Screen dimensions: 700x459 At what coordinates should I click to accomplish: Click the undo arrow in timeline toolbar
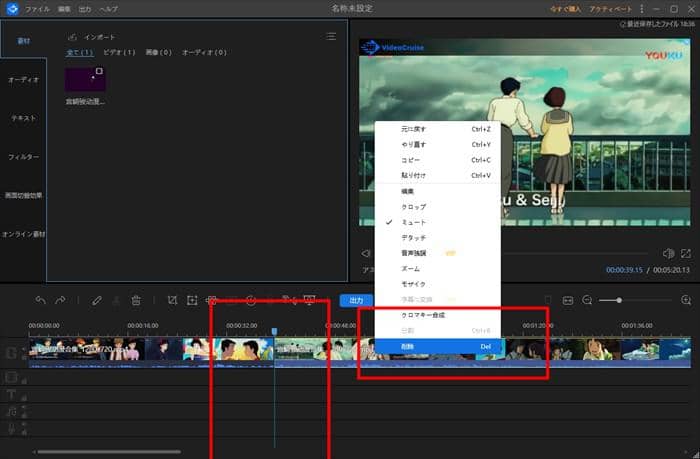point(41,300)
